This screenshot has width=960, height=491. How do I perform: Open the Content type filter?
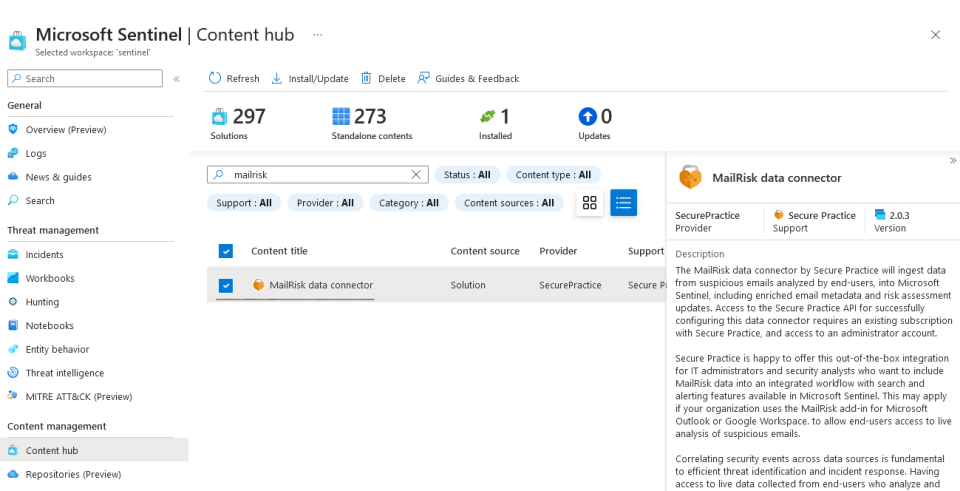point(554,175)
